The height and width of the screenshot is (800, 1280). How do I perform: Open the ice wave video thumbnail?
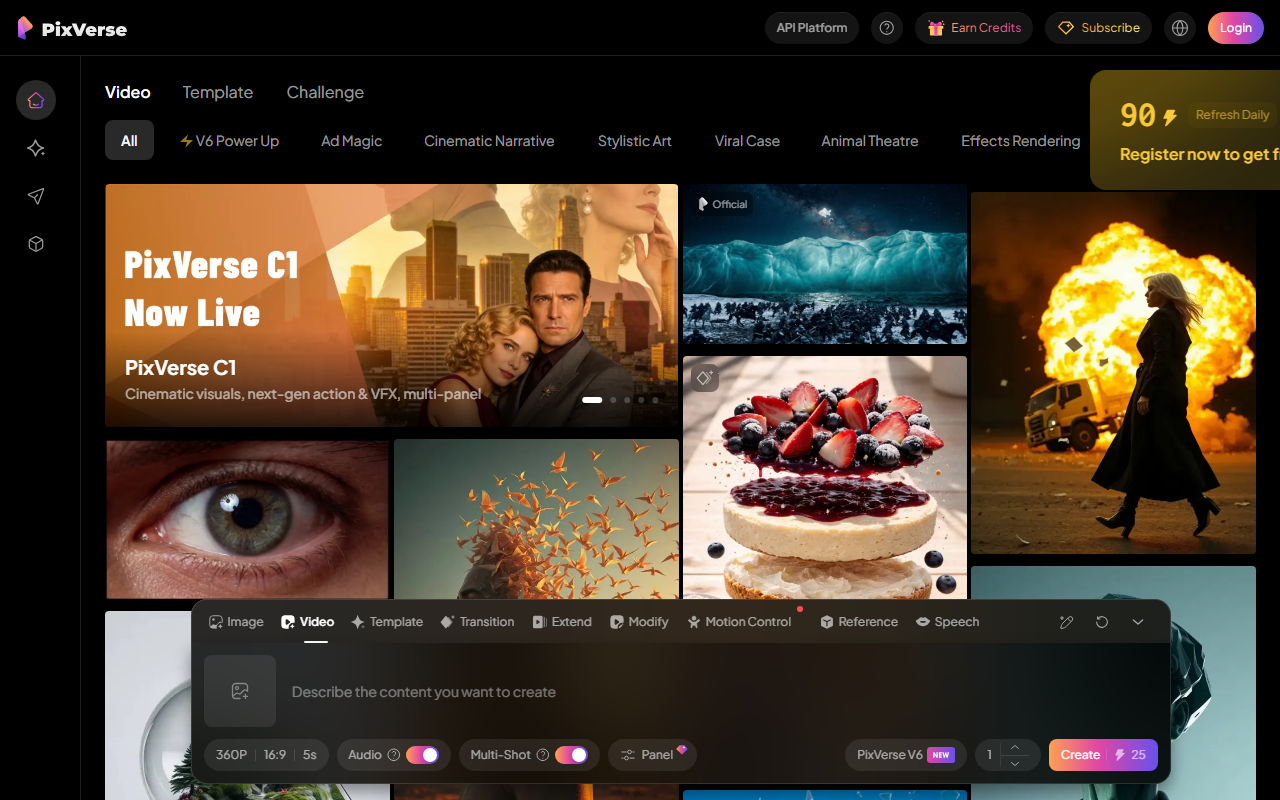(x=825, y=264)
